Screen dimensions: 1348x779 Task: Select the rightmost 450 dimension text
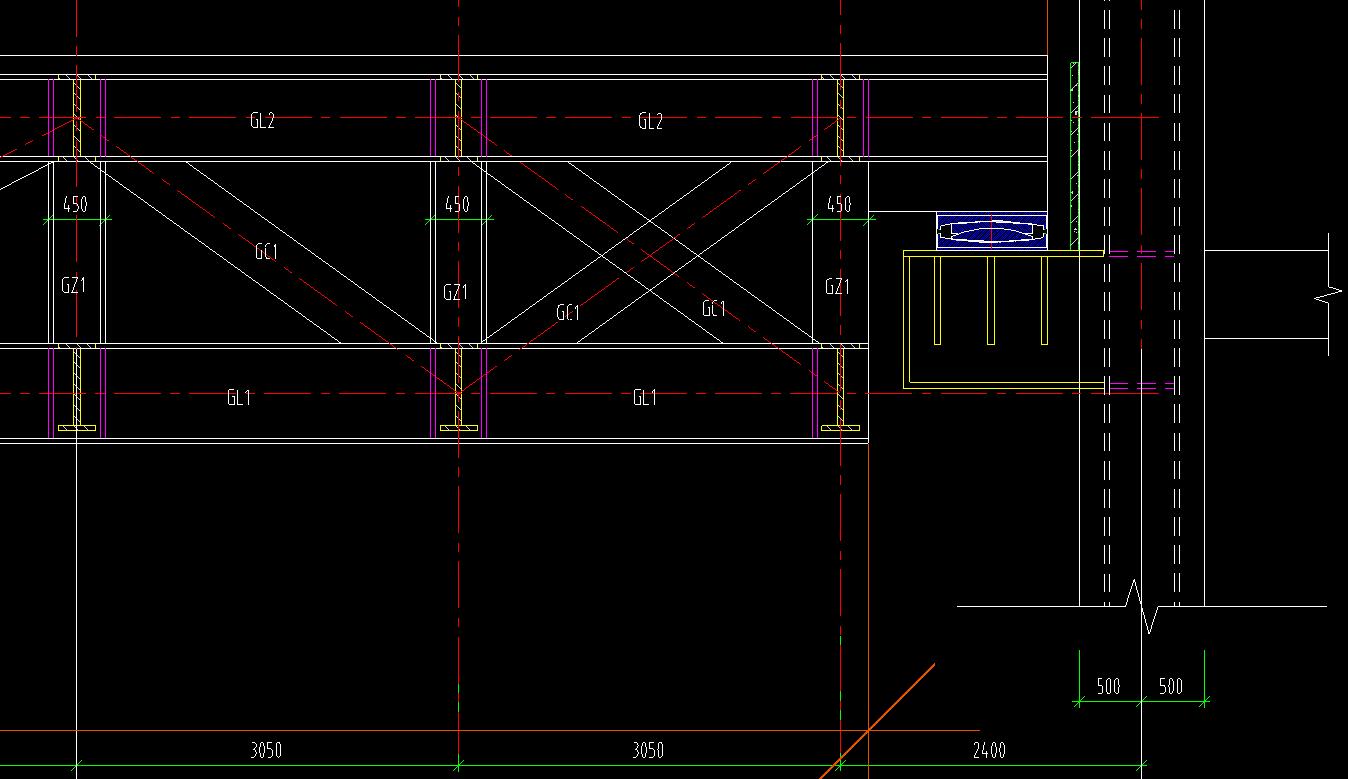coord(839,205)
